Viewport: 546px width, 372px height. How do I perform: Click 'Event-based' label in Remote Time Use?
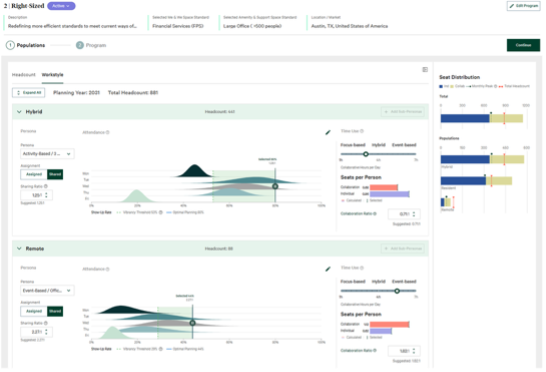[x=404, y=281]
